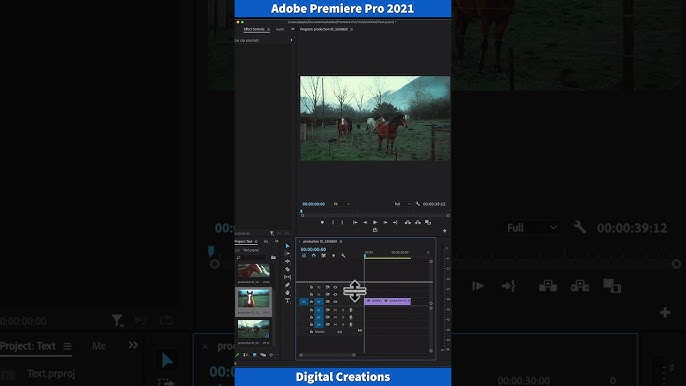
Task: Open Project panel menu
Action: coord(256,242)
